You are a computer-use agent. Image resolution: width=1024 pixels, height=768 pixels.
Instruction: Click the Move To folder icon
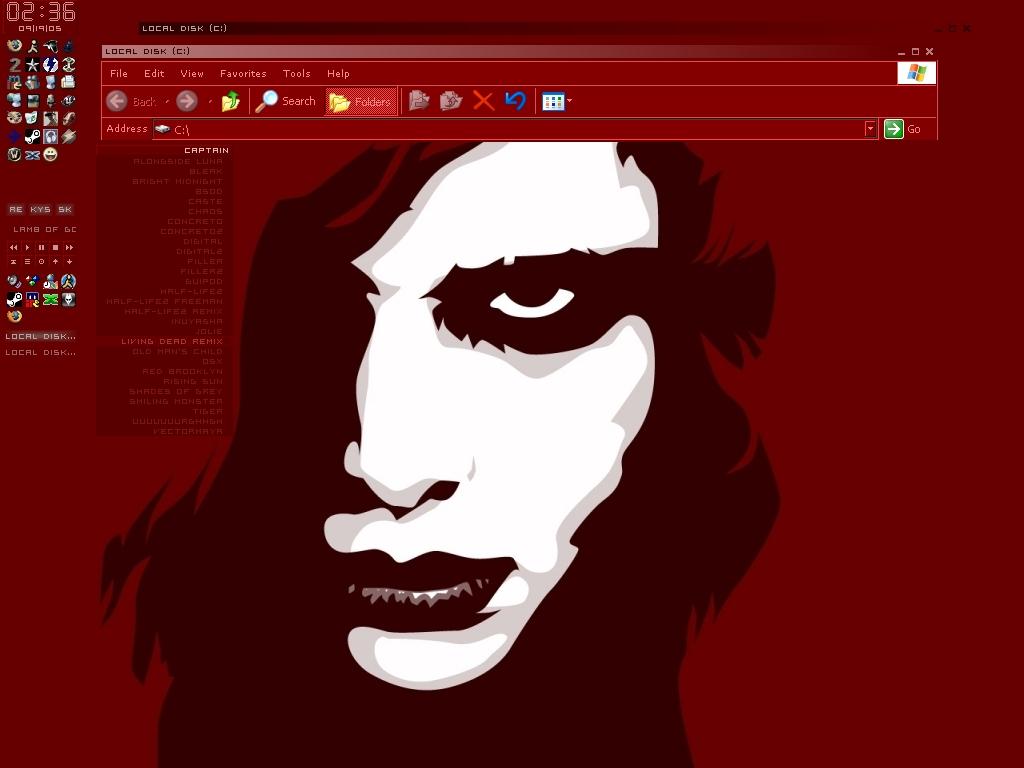click(x=419, y=101)
